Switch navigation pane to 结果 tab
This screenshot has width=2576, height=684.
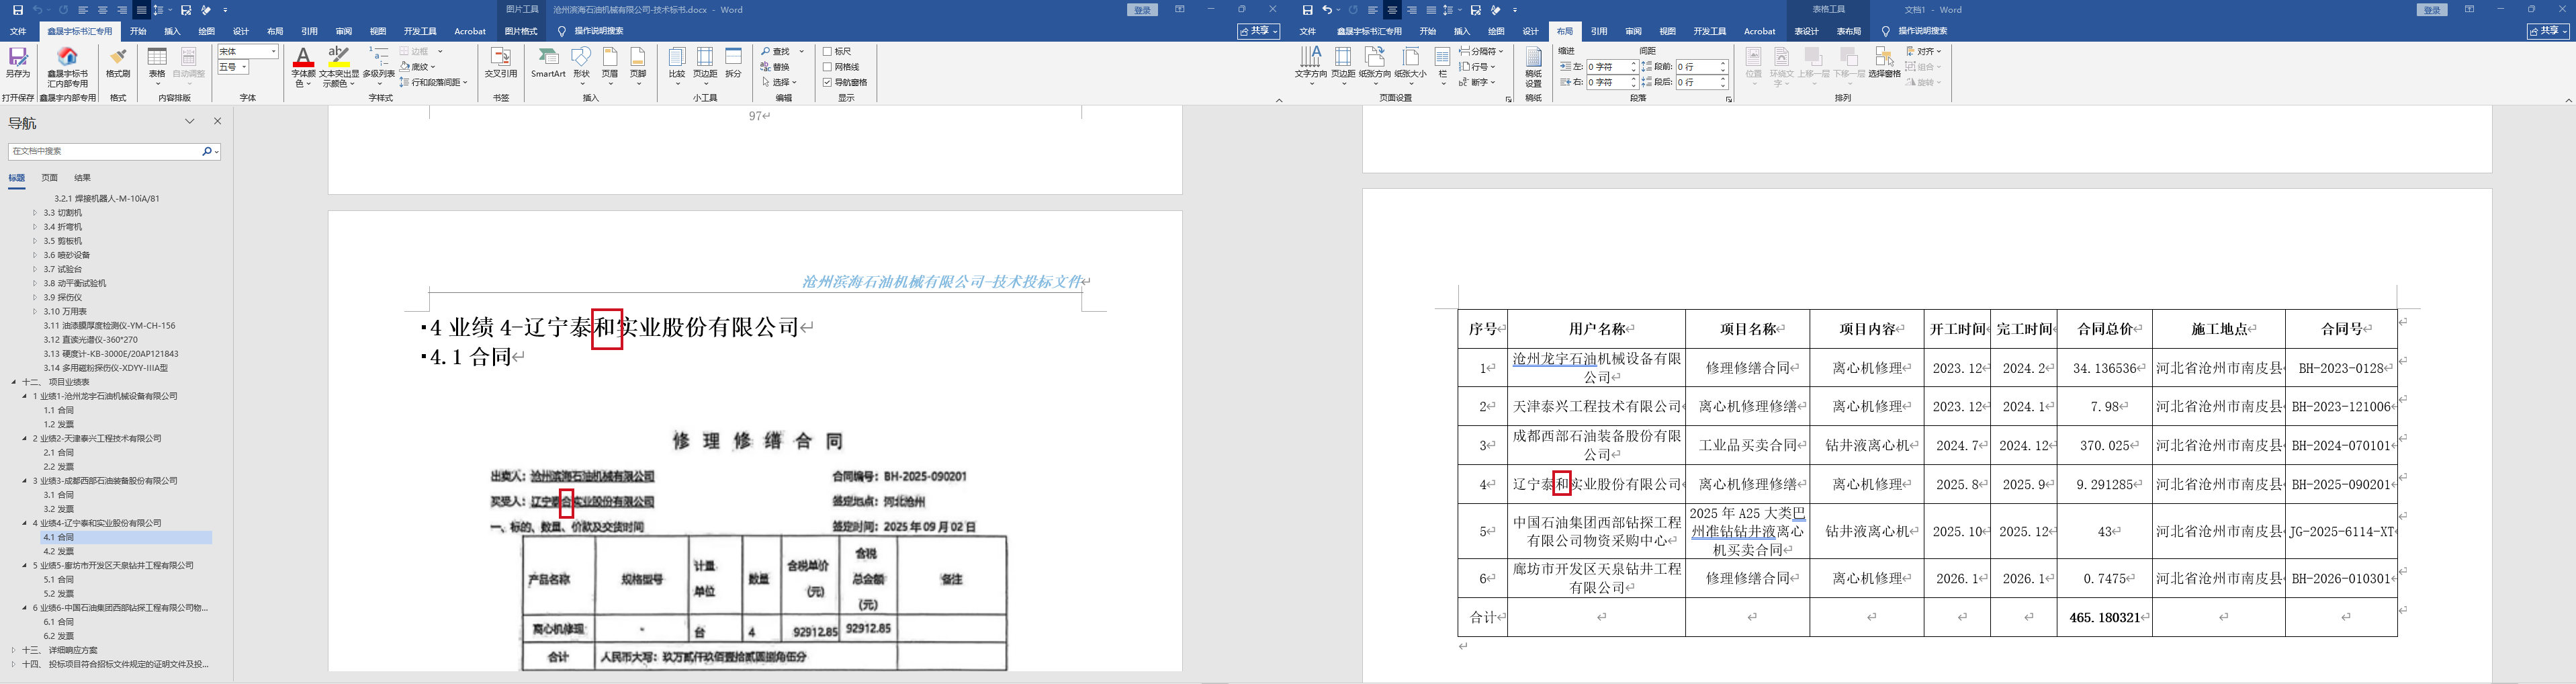(83, 178)
